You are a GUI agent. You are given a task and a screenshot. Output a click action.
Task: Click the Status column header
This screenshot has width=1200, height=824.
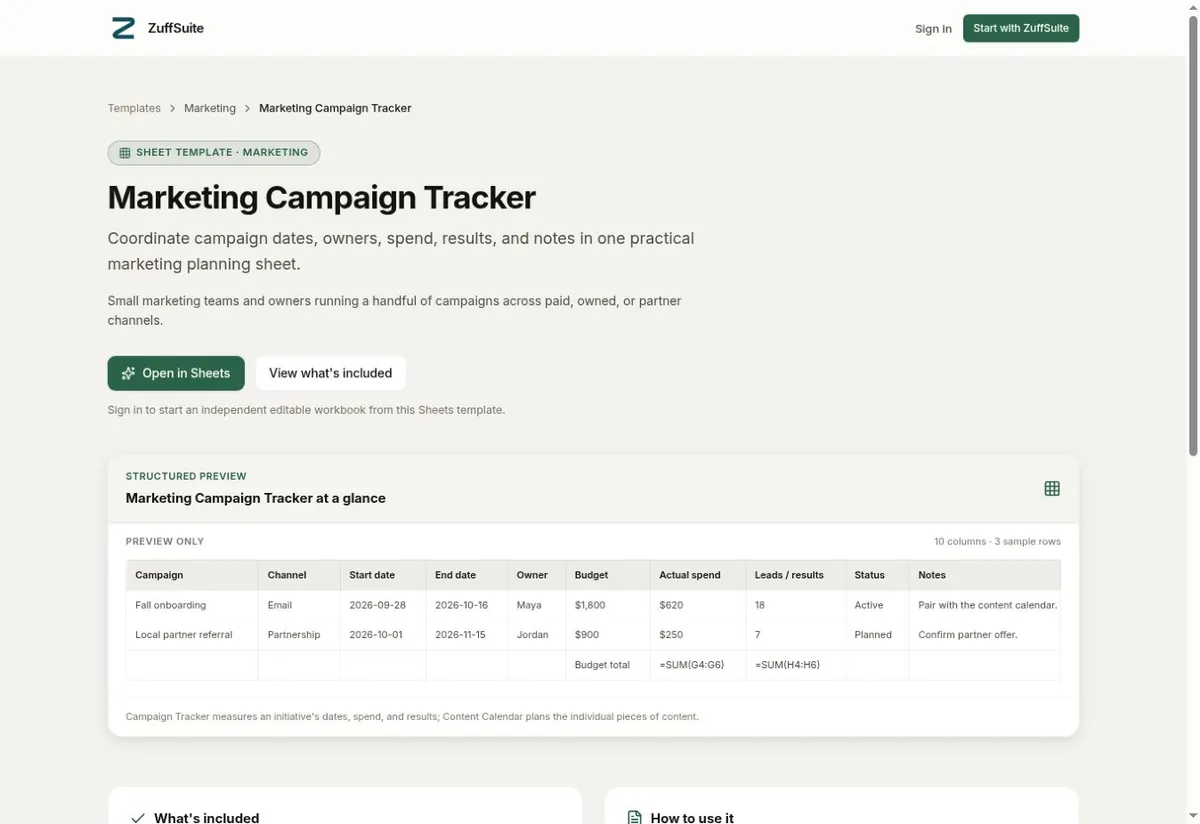click(877, 575)
